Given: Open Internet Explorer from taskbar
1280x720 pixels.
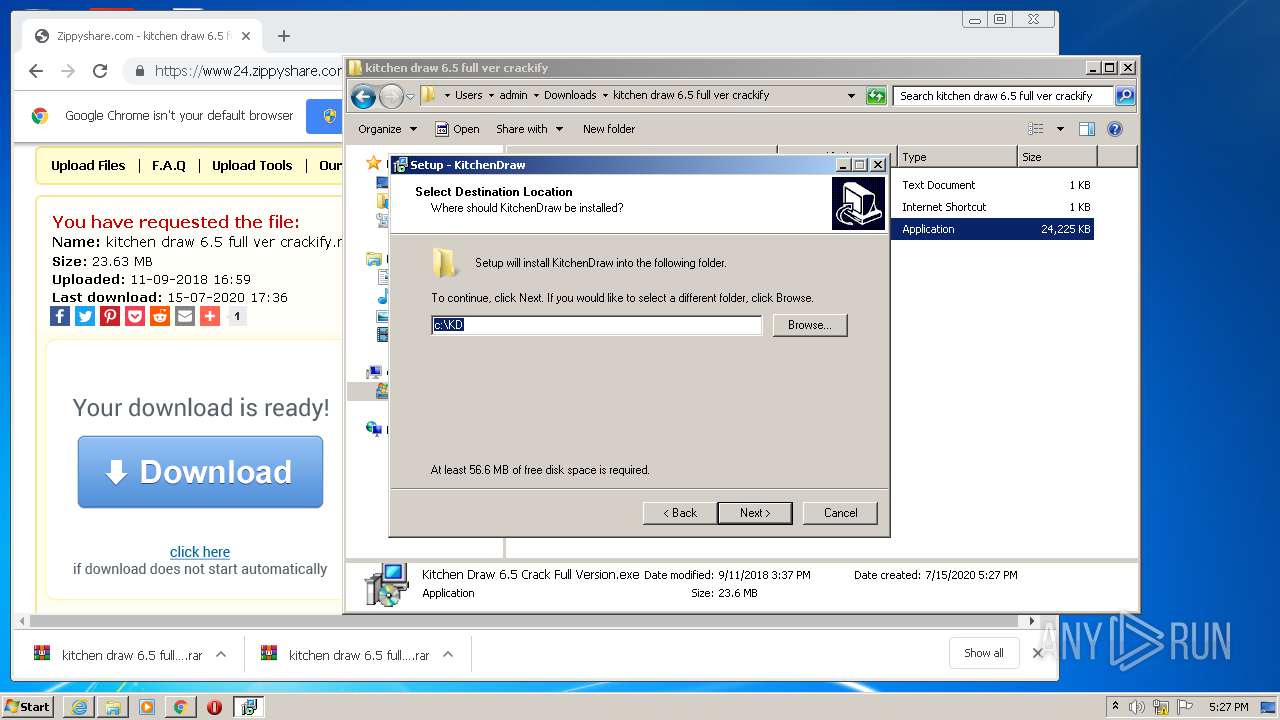Looking at the screenshot, I should click(x=79, y=707).
